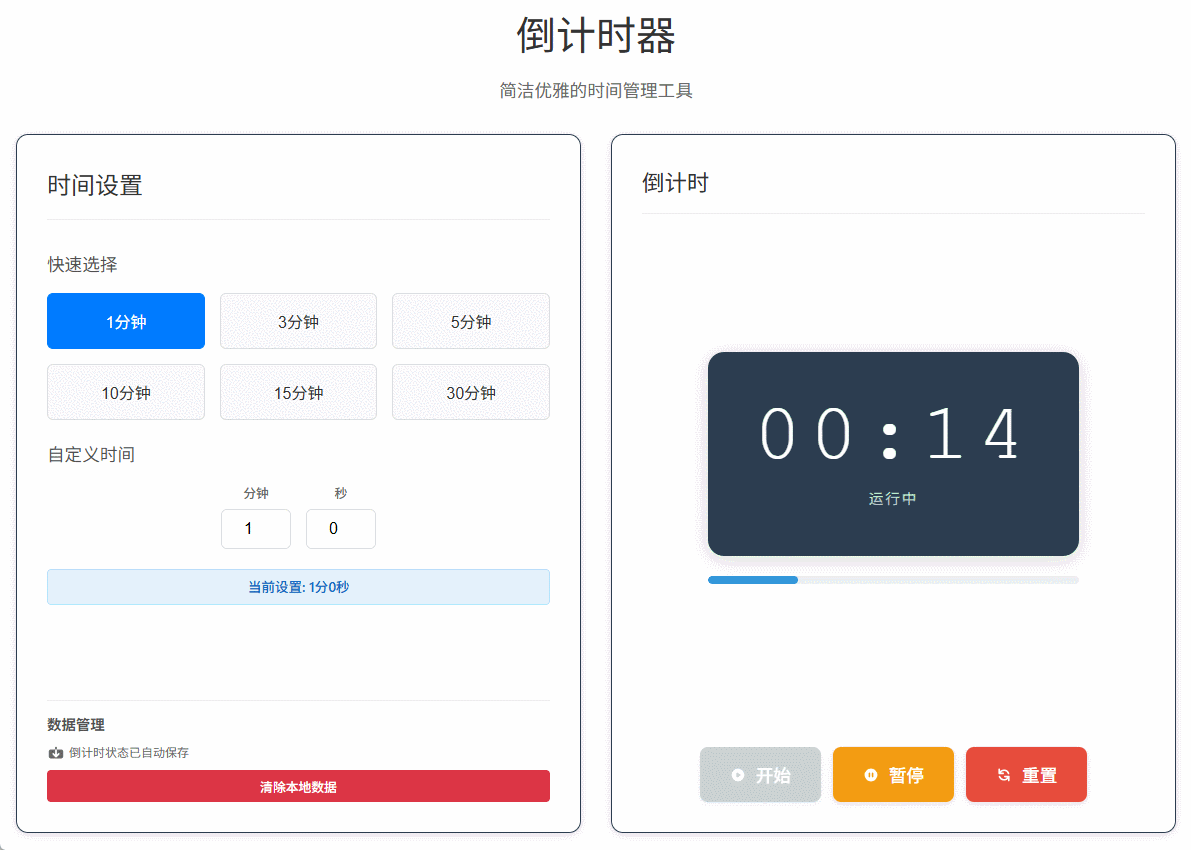Choose the 30分钟 preset
Viewport: 1191px width, 850px height.
pyautogui.click(x=471, y=392)
